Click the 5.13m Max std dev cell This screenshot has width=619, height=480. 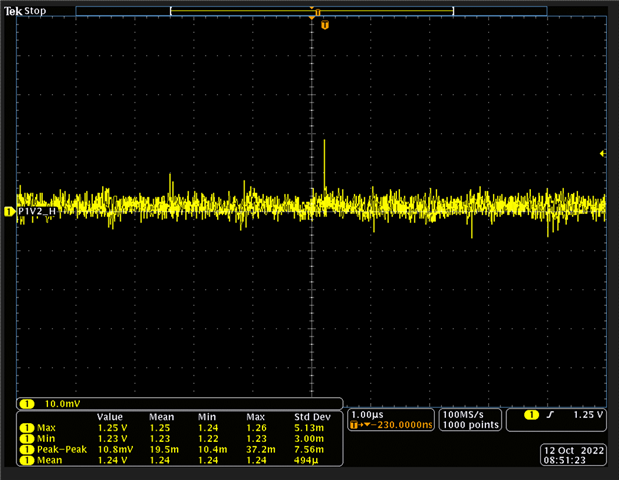(x=309, y=428)
